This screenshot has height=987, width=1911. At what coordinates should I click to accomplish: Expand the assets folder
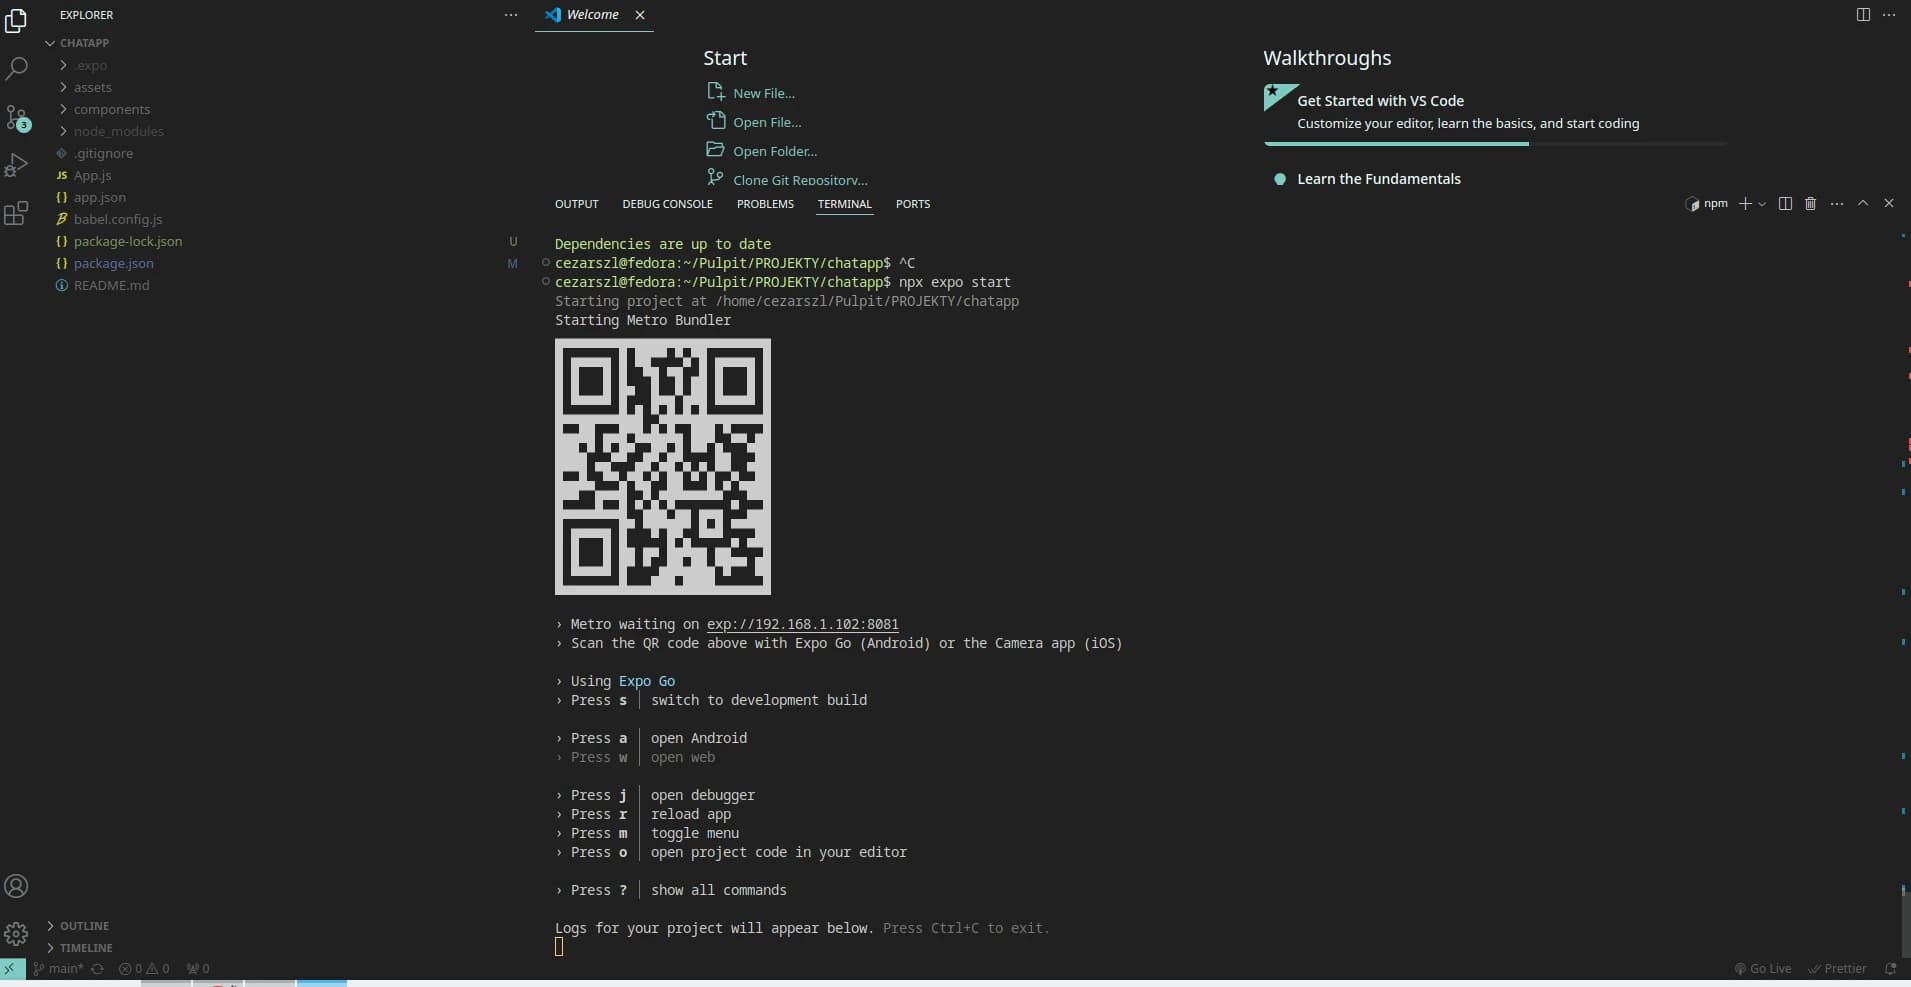coord(92,87)
